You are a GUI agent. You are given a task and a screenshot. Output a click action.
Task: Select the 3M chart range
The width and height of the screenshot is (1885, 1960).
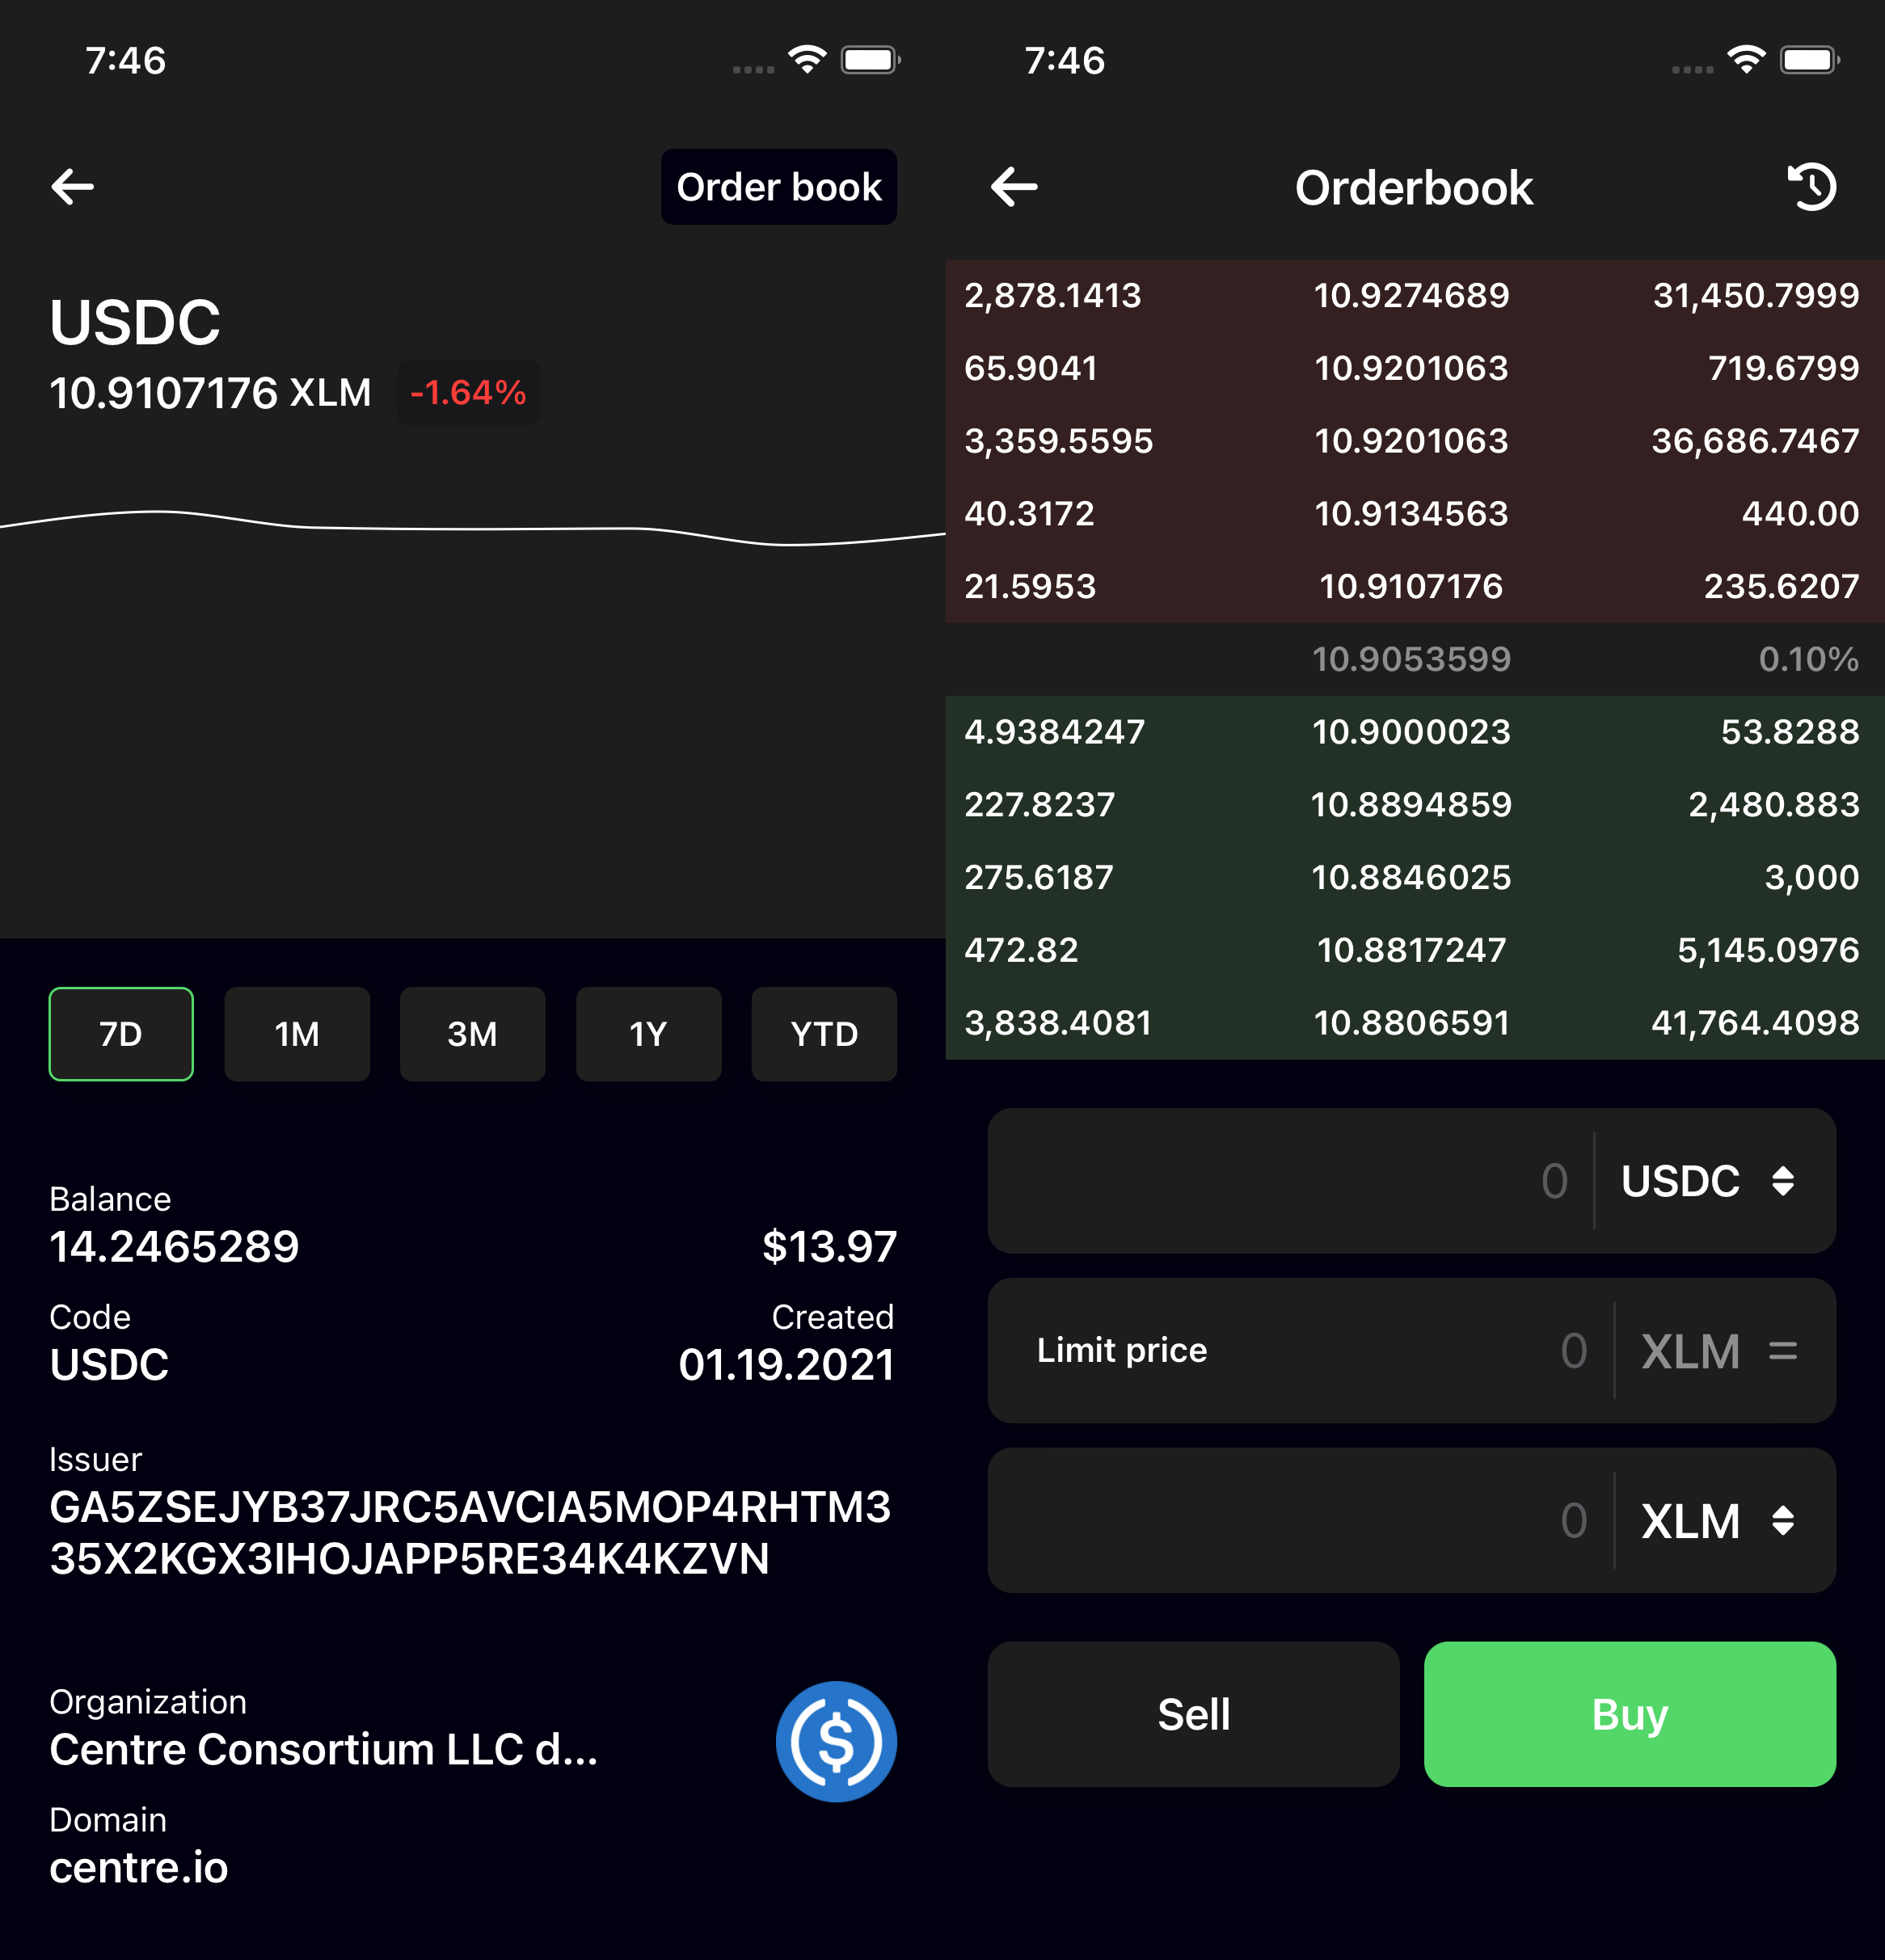[x=473, y=1034]
